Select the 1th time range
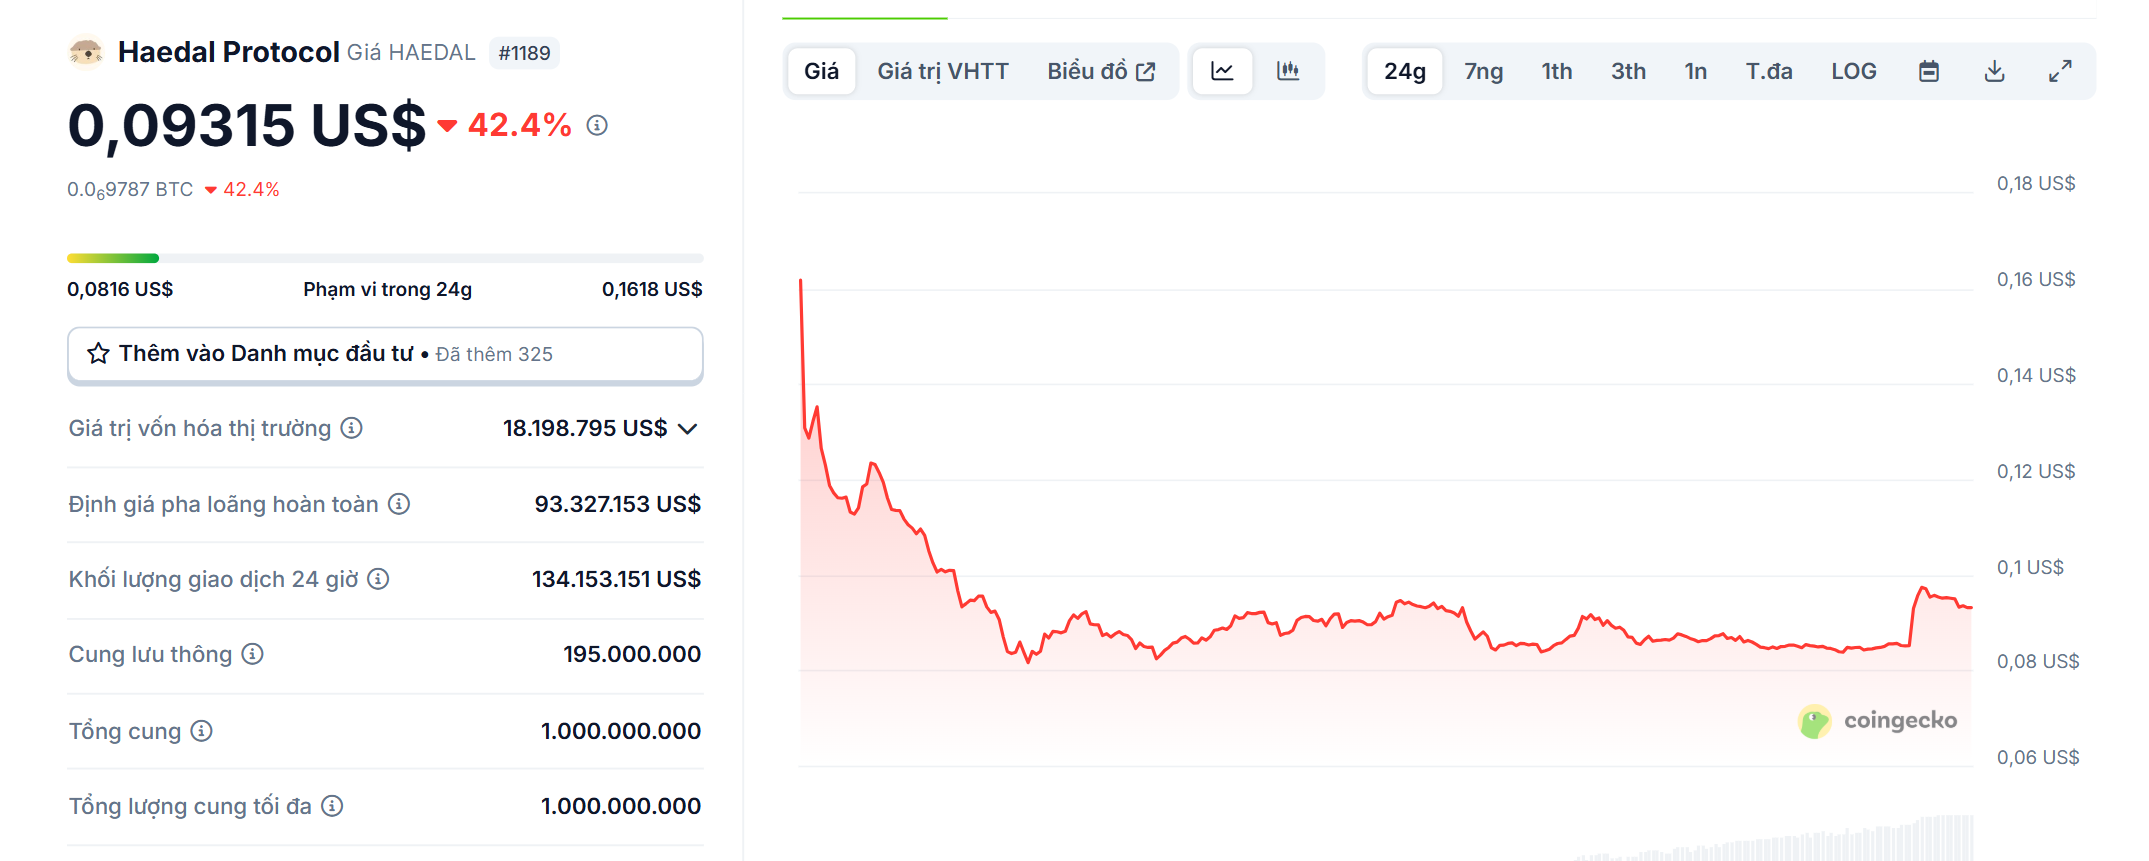 point(1557,71)
